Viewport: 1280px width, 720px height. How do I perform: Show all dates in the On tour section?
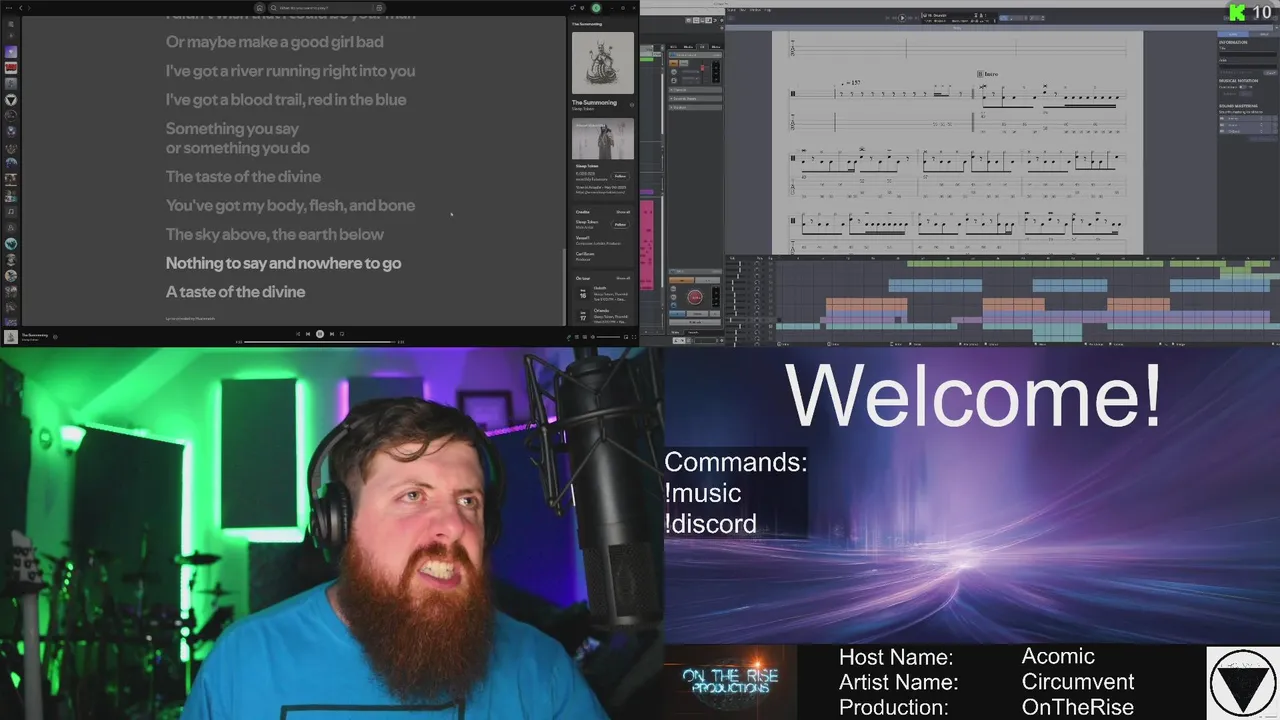pyautogui.click(x=623, y=278)
